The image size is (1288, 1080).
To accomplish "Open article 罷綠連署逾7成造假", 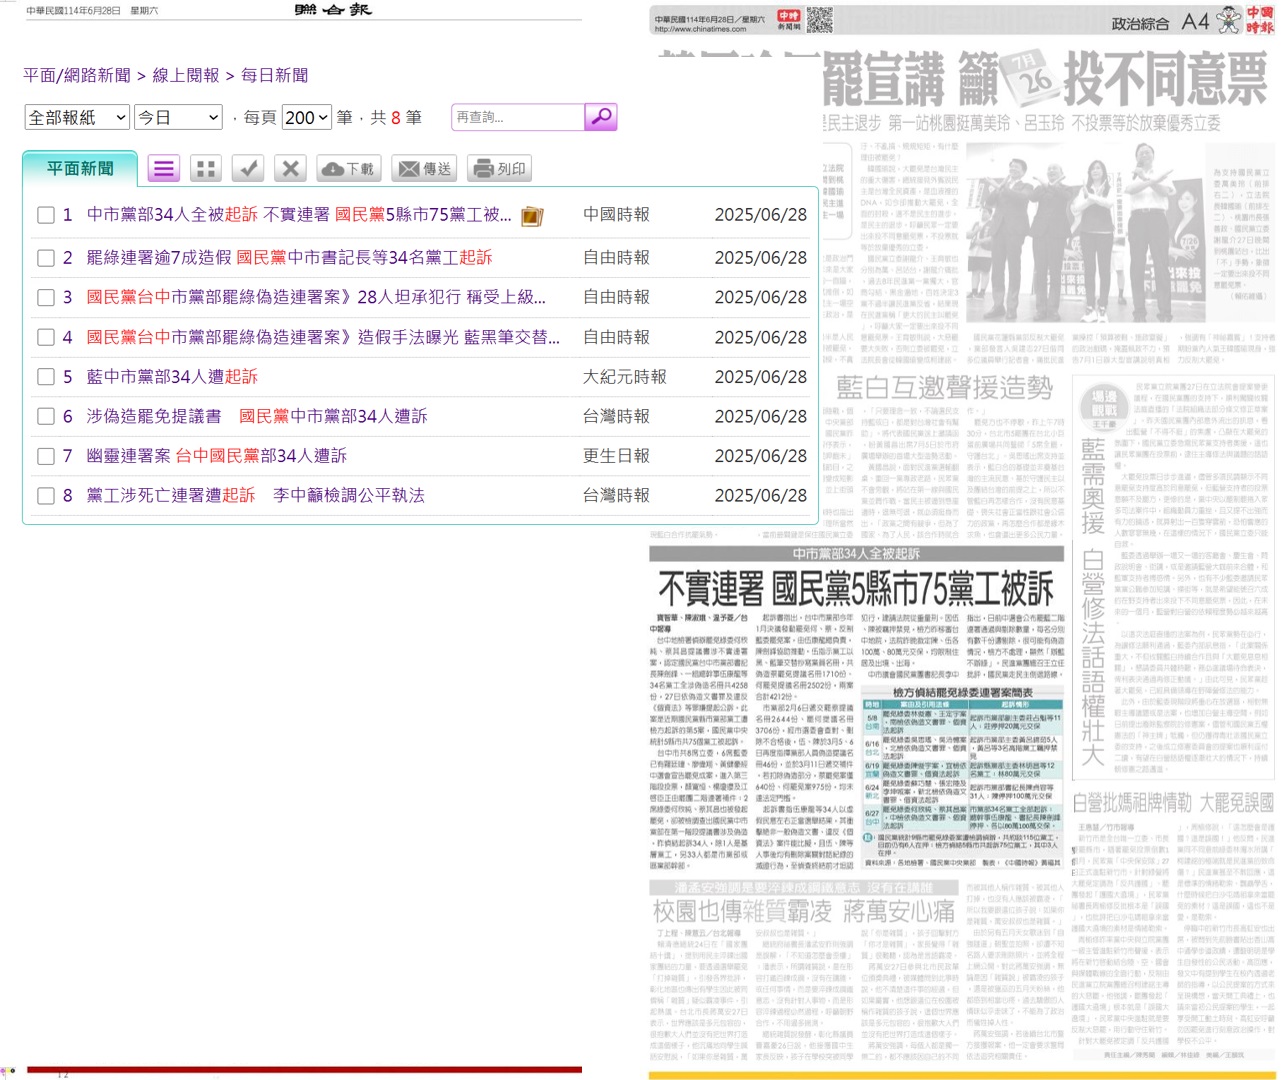I will [289, 258].
